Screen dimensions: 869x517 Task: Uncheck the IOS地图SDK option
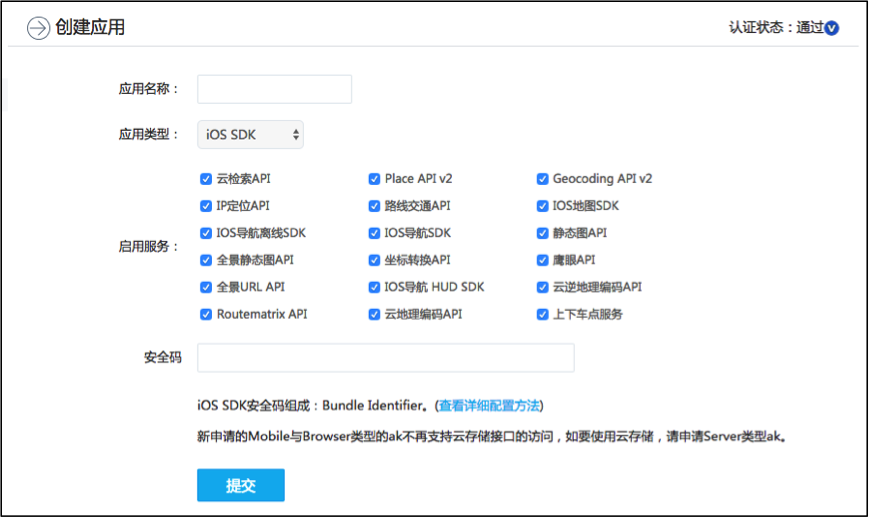coord(543,206)
